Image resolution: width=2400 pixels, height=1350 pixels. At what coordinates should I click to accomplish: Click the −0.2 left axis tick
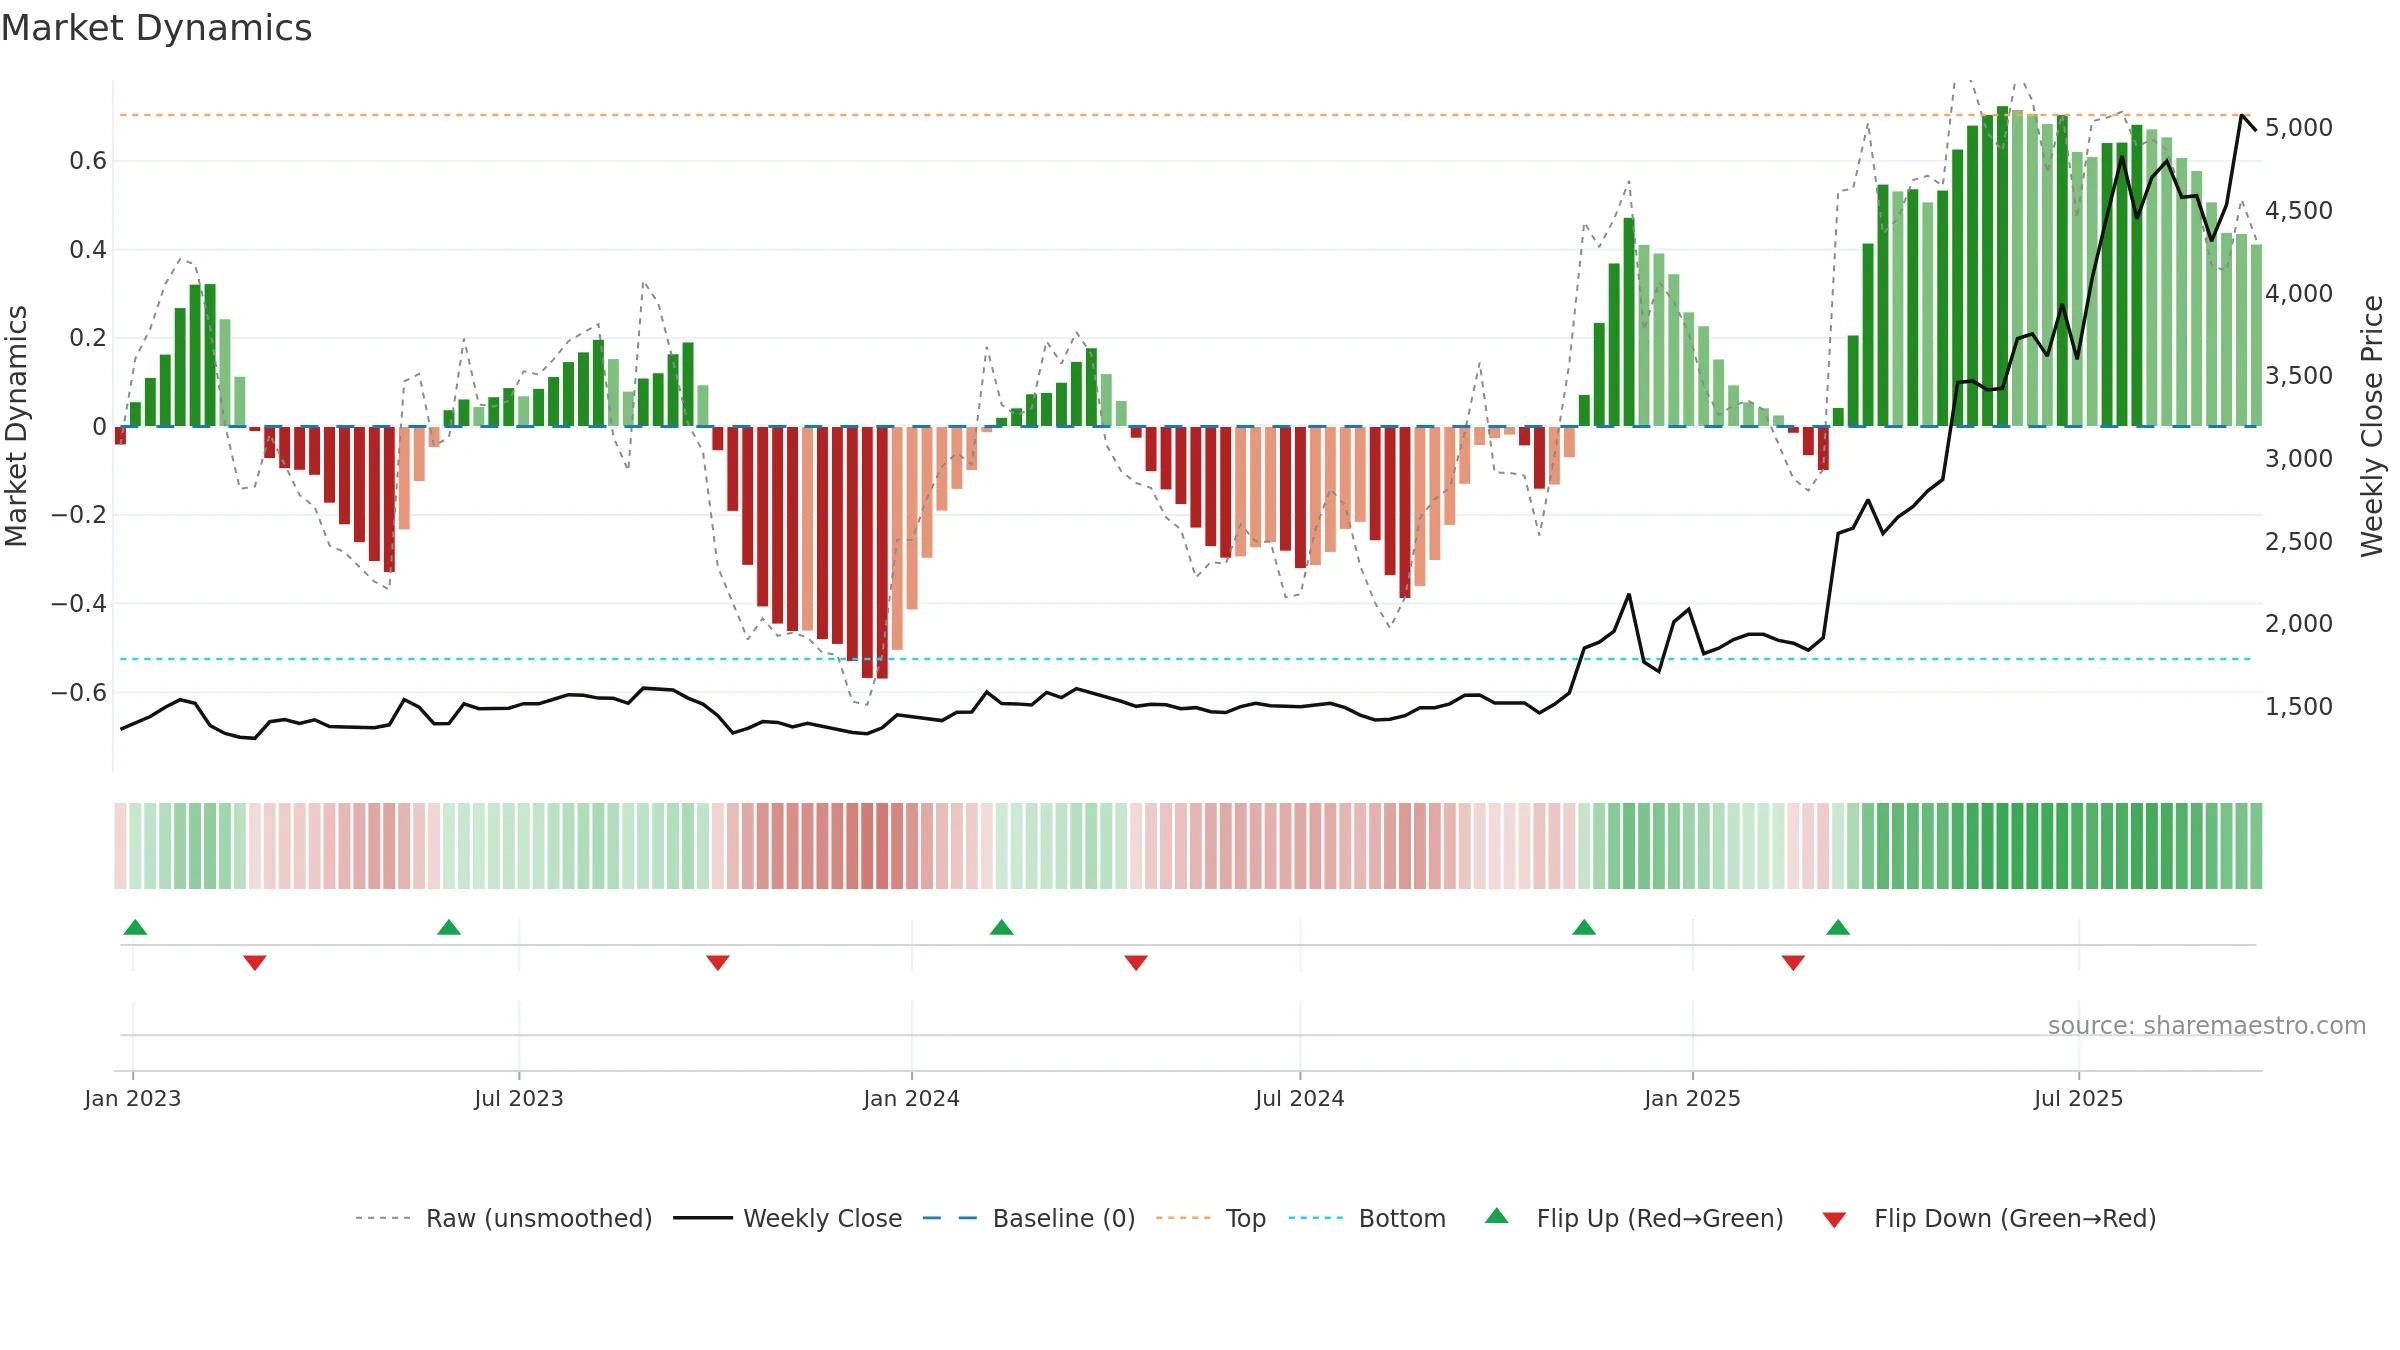click(x=79, y=515)
